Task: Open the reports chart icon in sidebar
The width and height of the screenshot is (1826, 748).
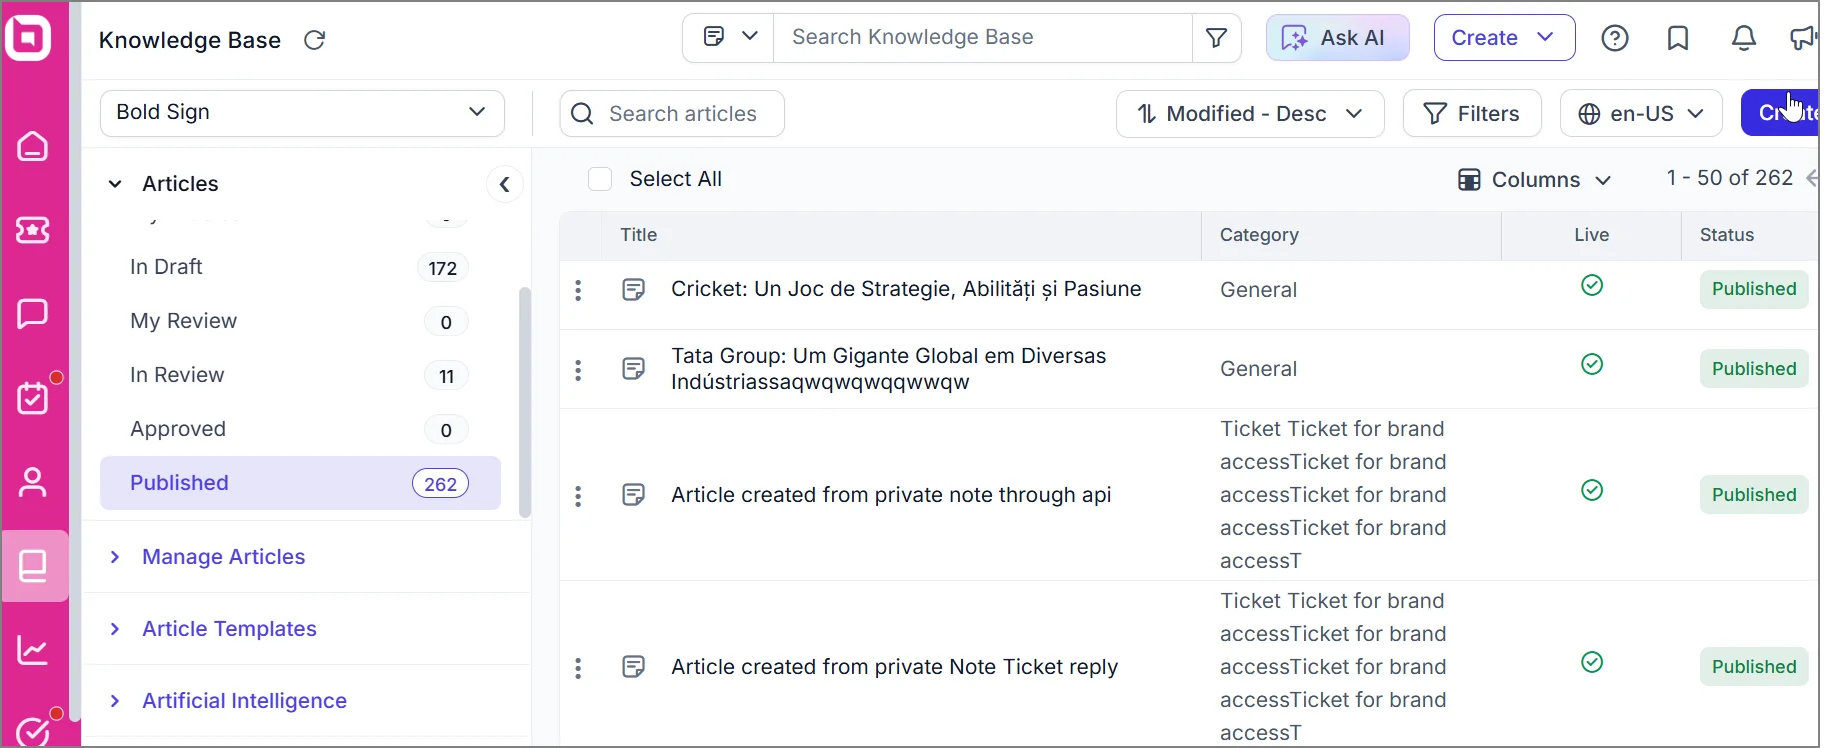Action: 33,651
